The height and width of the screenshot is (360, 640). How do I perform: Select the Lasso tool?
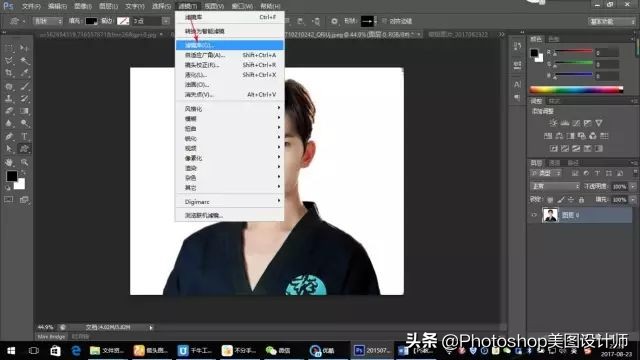click(9, 61)
